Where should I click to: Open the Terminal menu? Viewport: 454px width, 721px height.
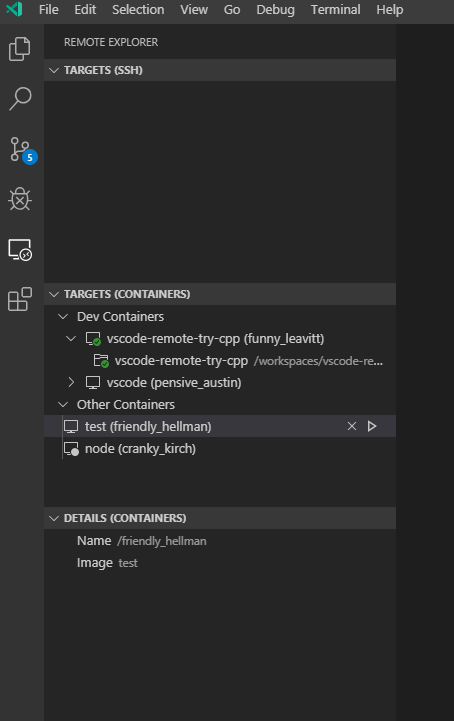(x=335, y=10)
